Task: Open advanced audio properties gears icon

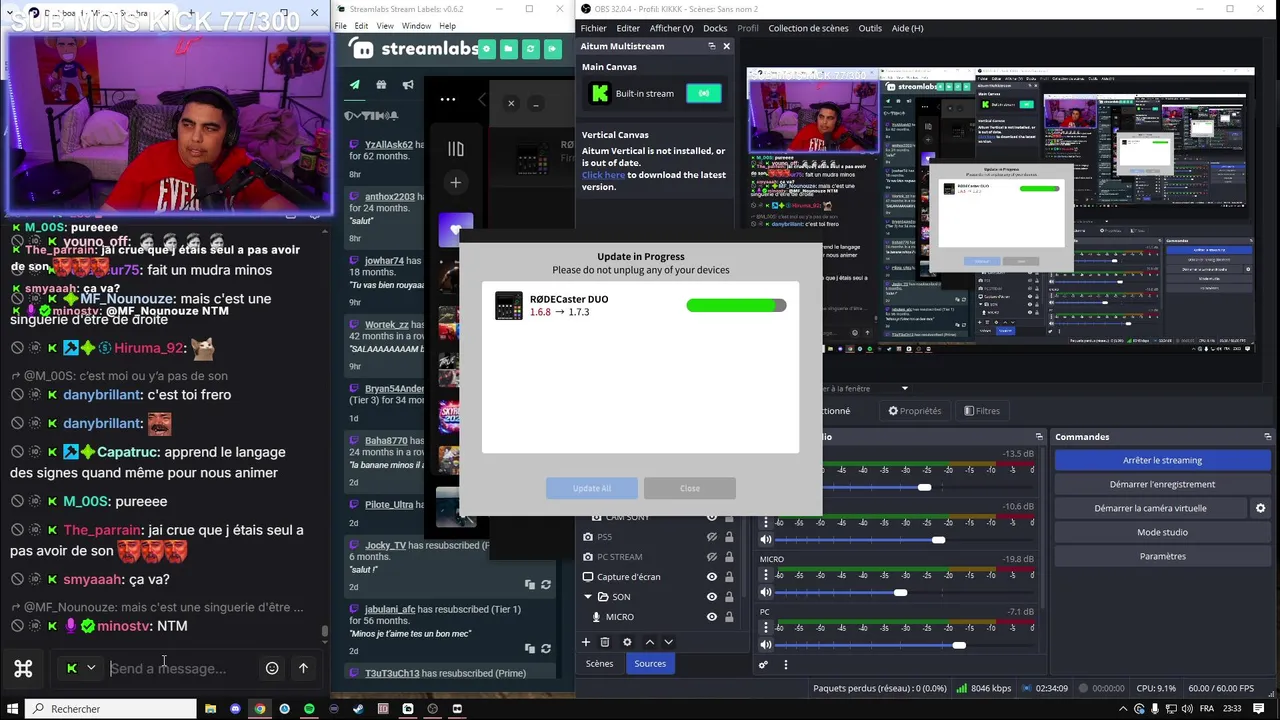Action: 764,664
